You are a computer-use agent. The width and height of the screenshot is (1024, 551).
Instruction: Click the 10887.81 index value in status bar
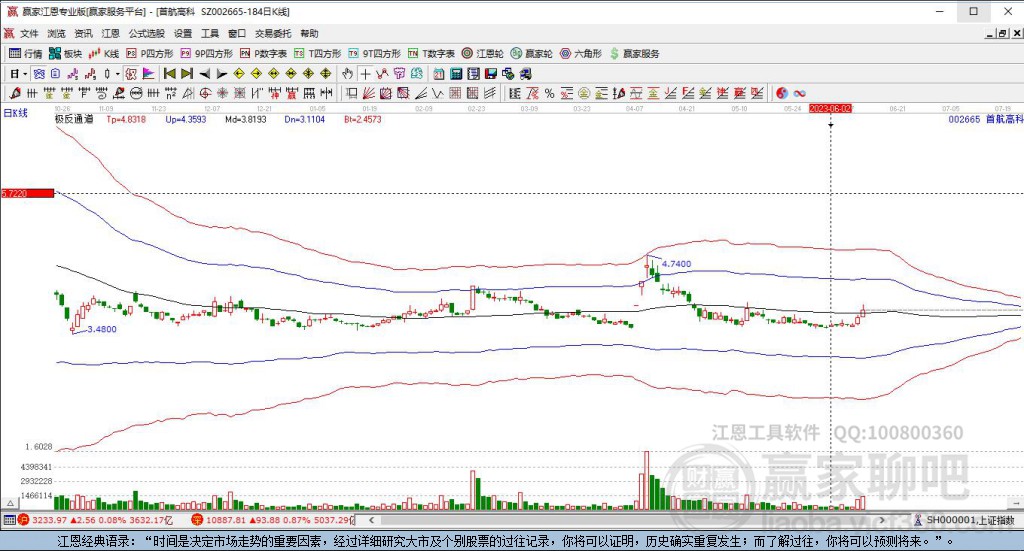tap(226, 520)
